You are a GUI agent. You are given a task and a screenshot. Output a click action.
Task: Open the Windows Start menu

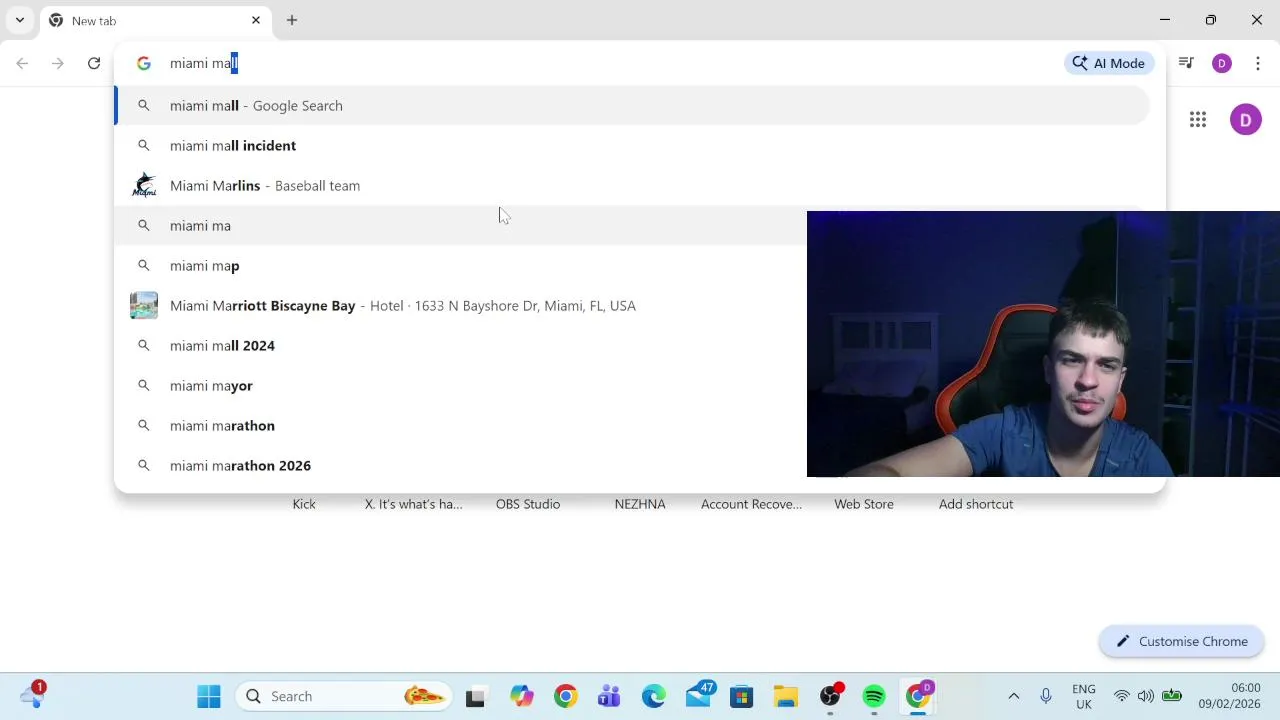click(209, 696)
